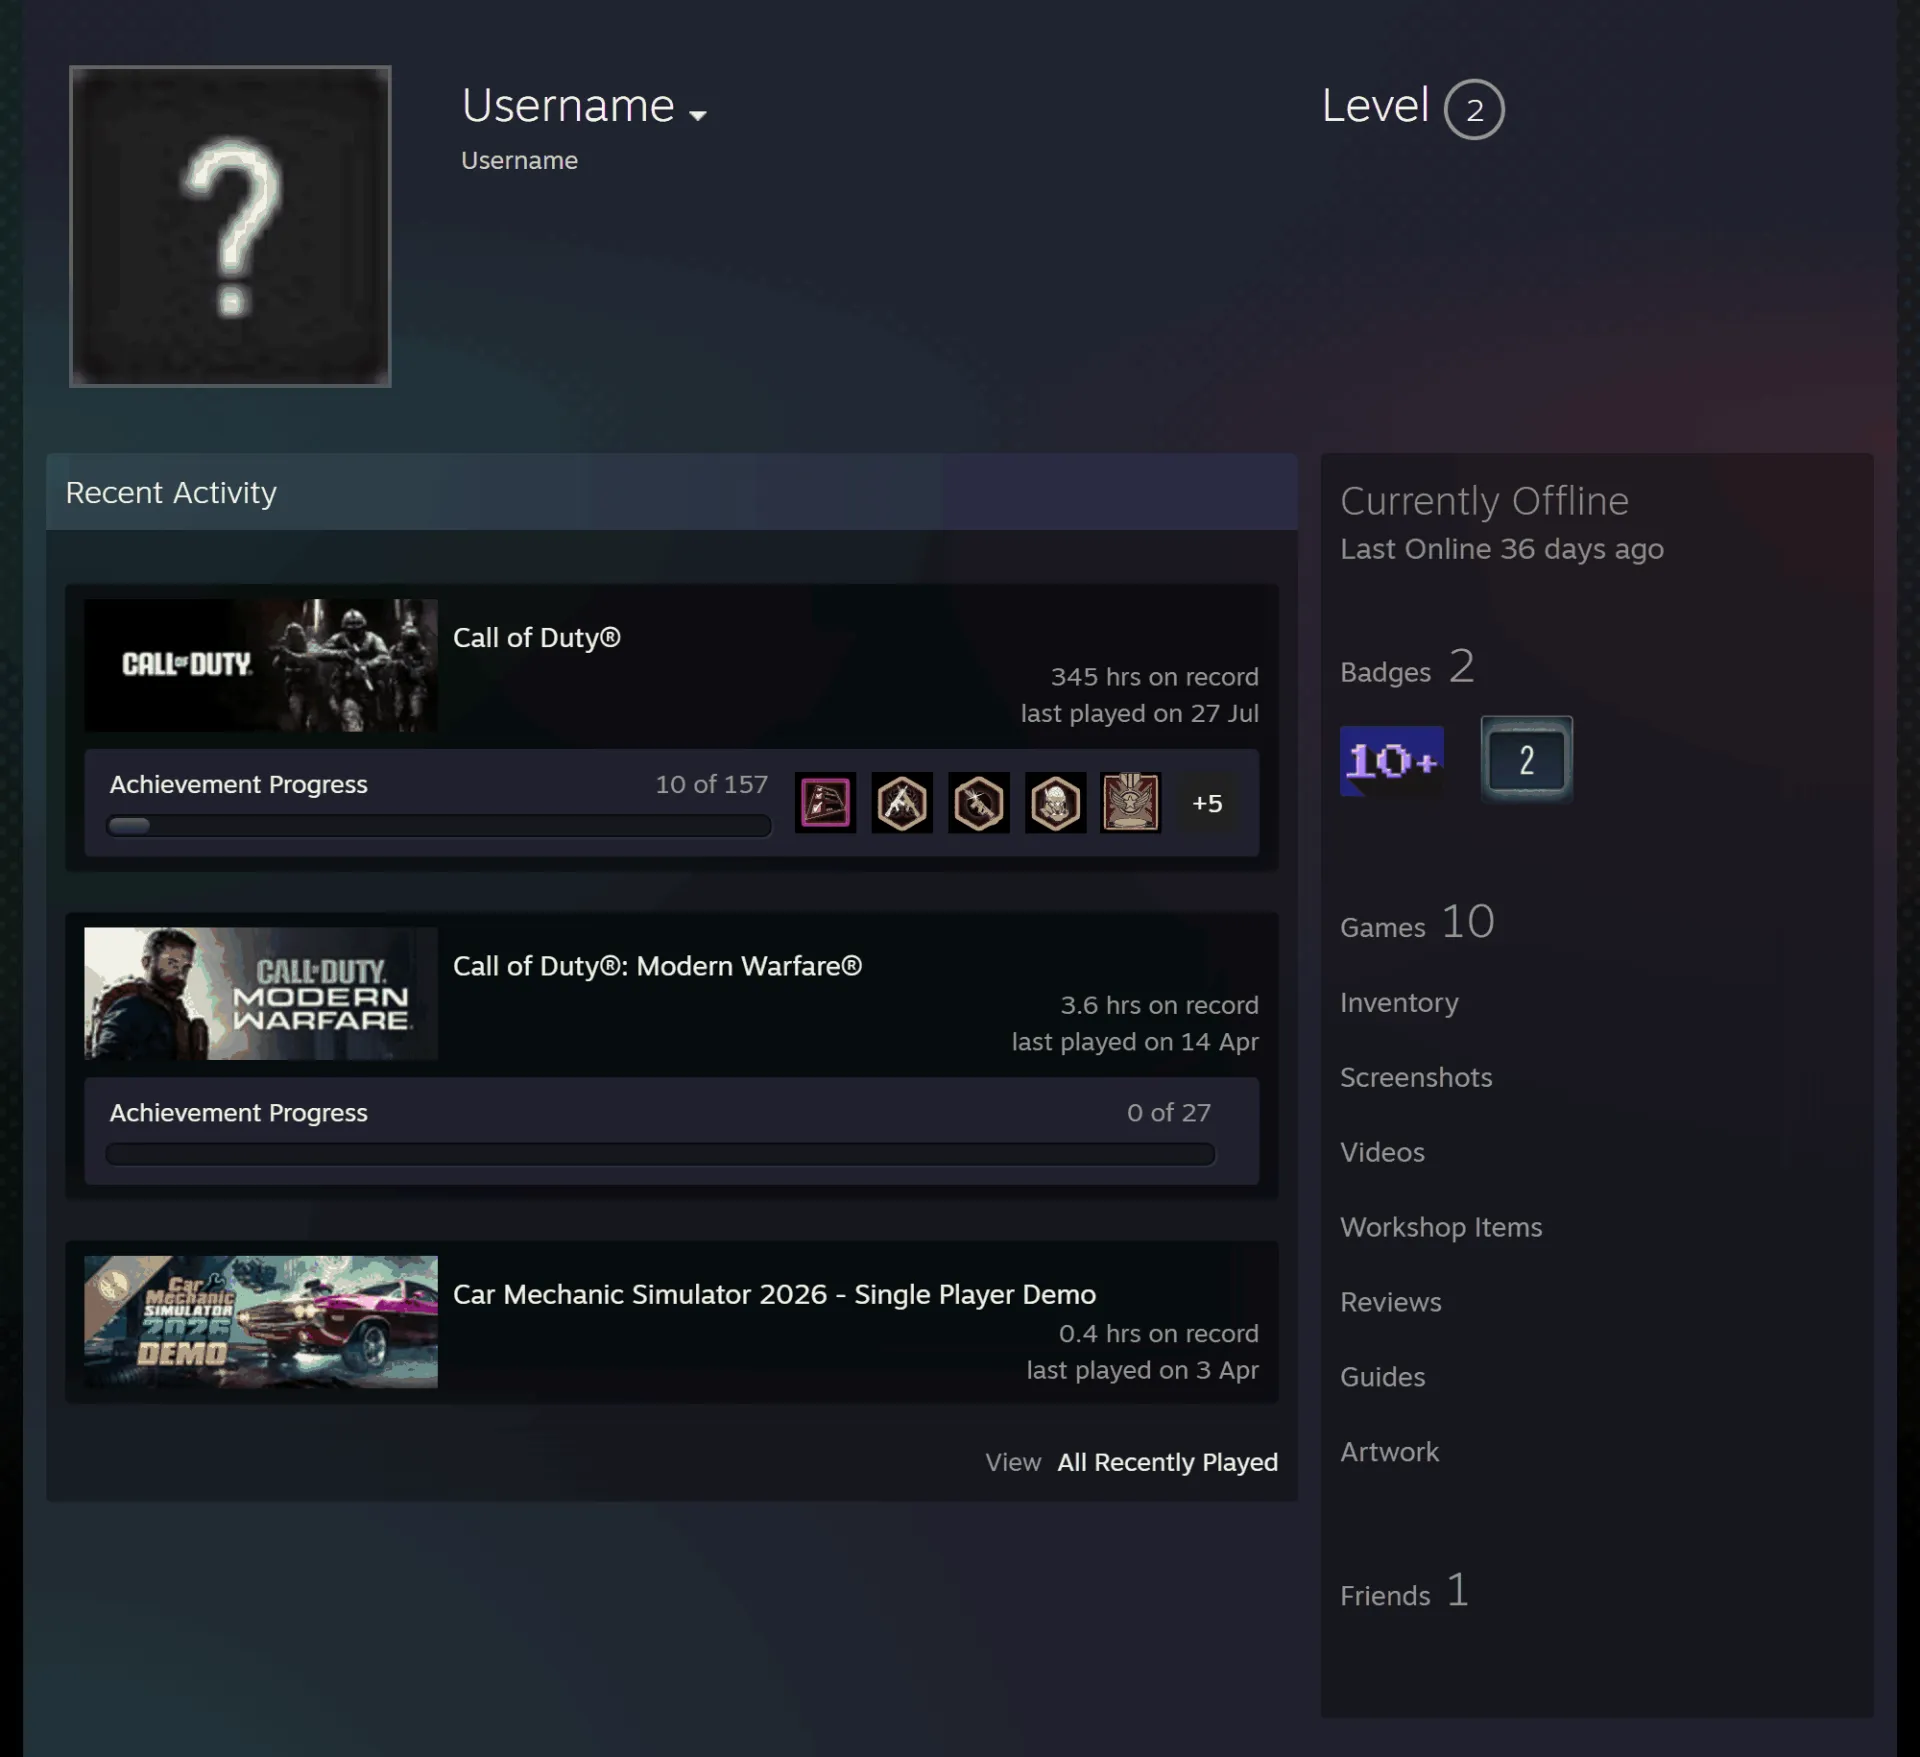
Task: Click the Call of Duty achievement progress bar
Action: 439,826
